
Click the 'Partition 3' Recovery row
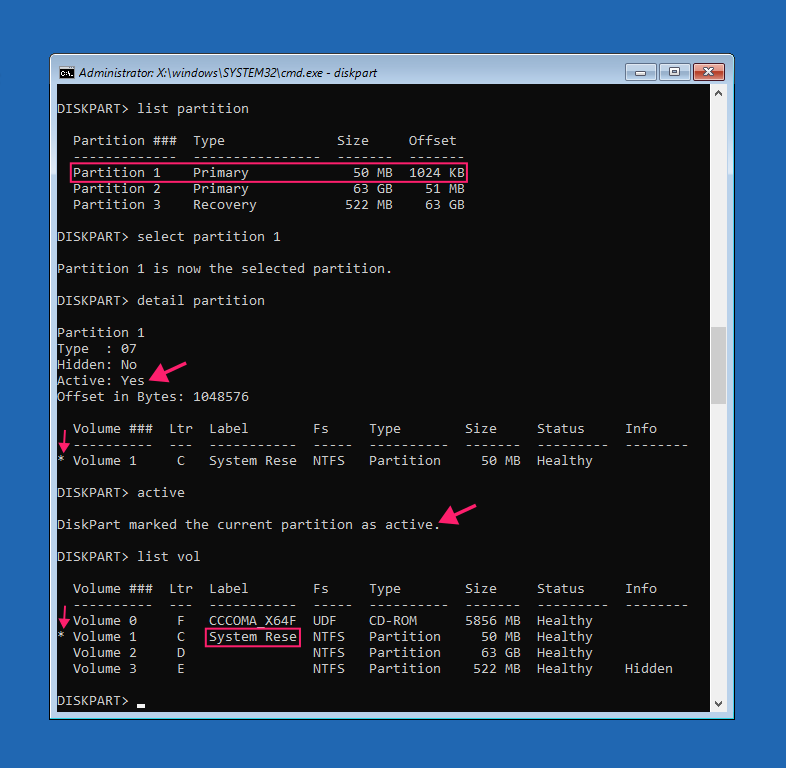(x=269, y=205)
